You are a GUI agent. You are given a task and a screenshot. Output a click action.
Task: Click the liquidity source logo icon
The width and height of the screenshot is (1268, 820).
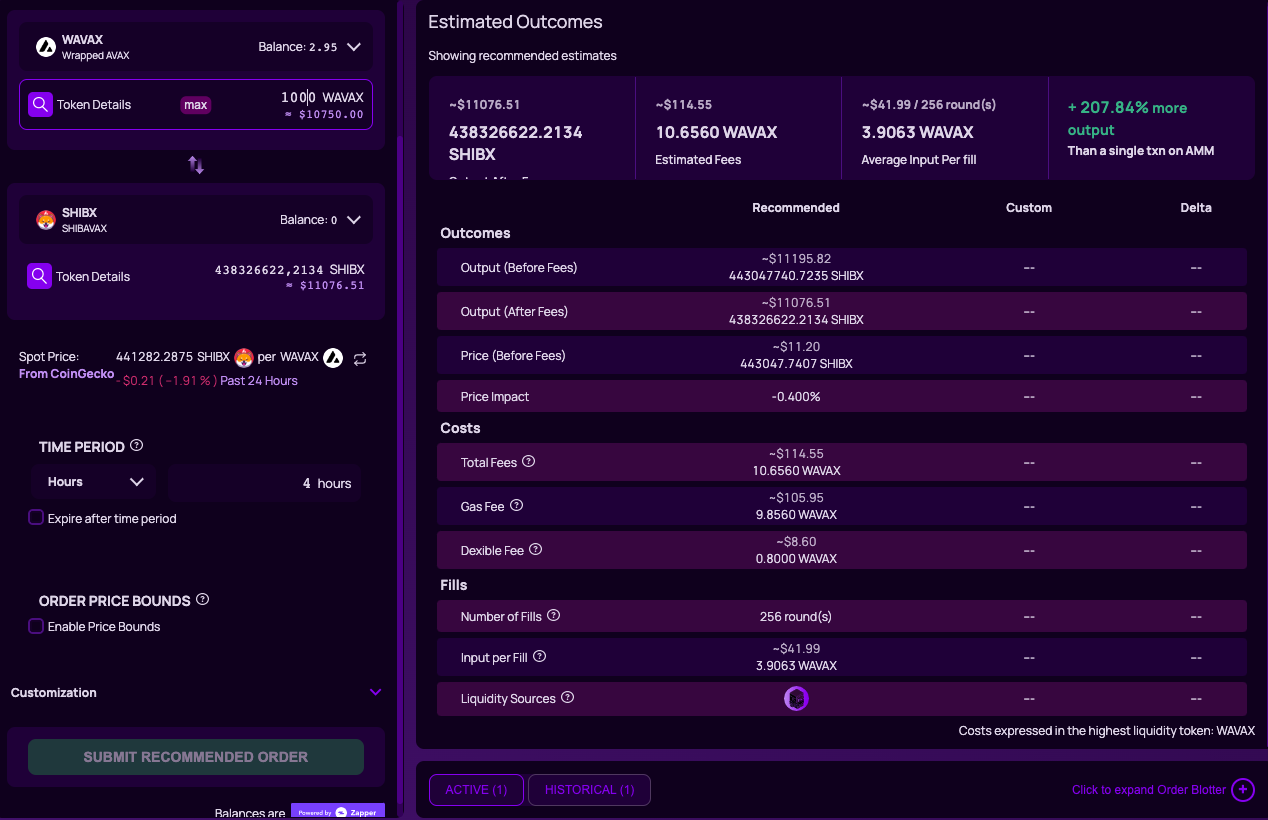coord(796,699)
